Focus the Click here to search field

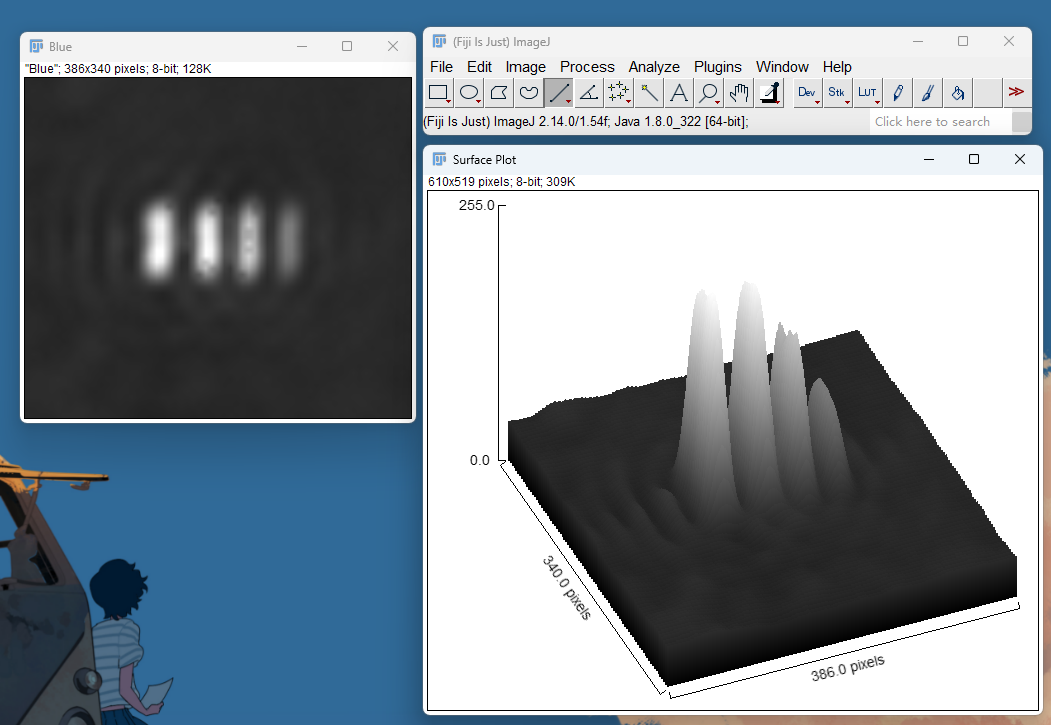click(x=940, y=122)
